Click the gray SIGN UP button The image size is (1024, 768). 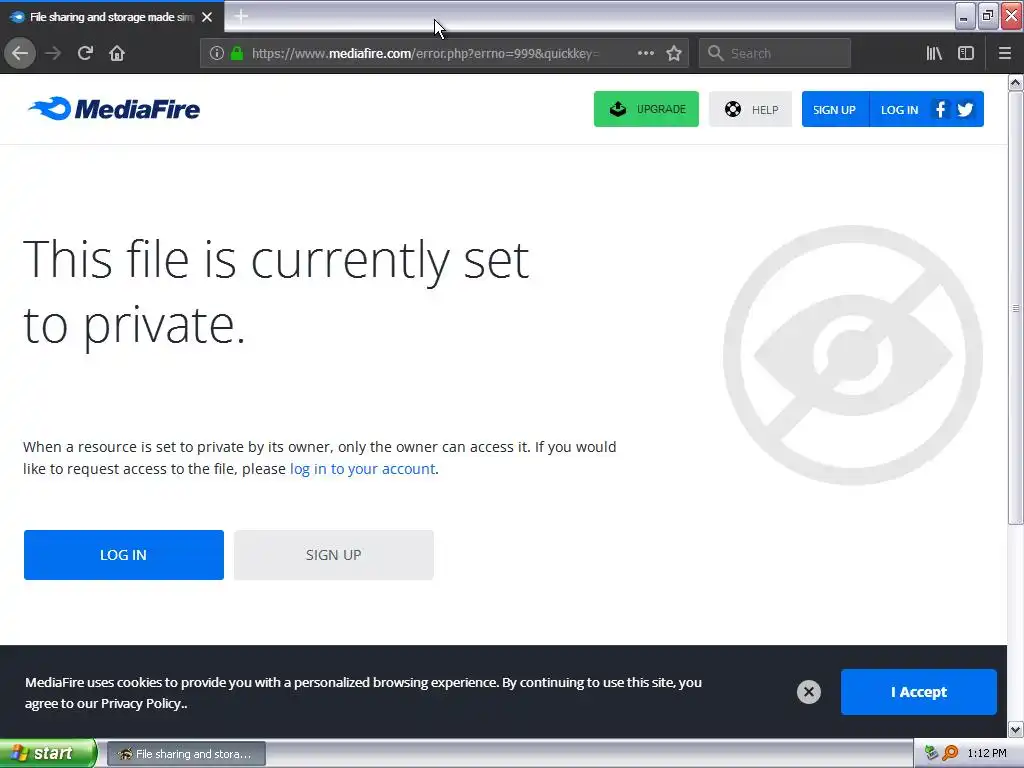tap(333, 554)
